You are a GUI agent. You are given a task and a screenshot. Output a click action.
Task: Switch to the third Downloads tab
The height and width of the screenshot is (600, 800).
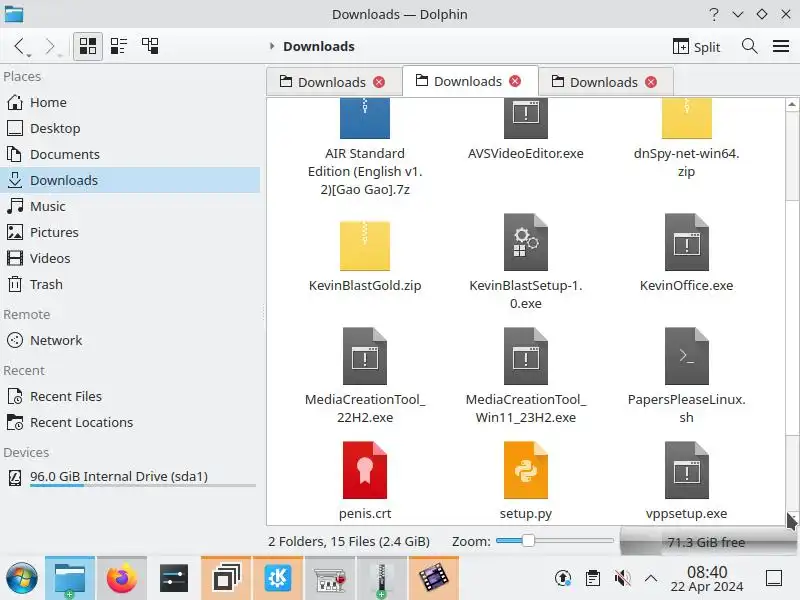click(595, 82)
